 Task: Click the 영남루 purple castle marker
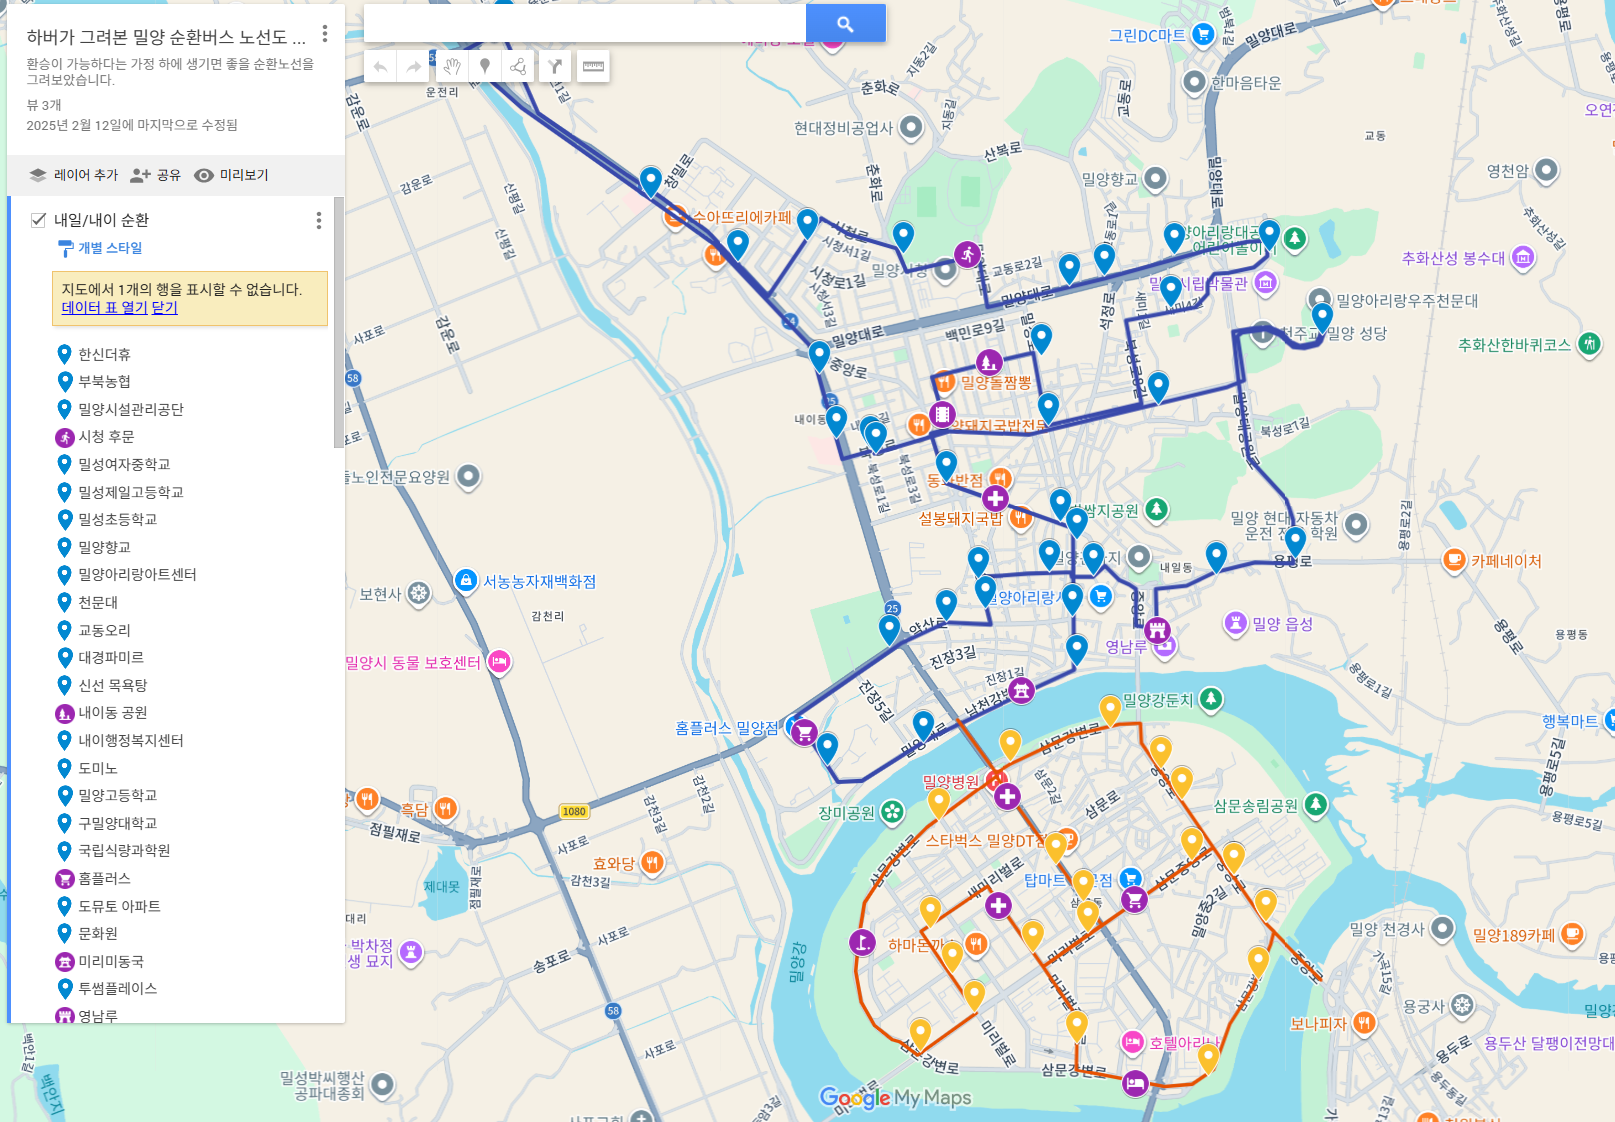(x=1157, y=630)
